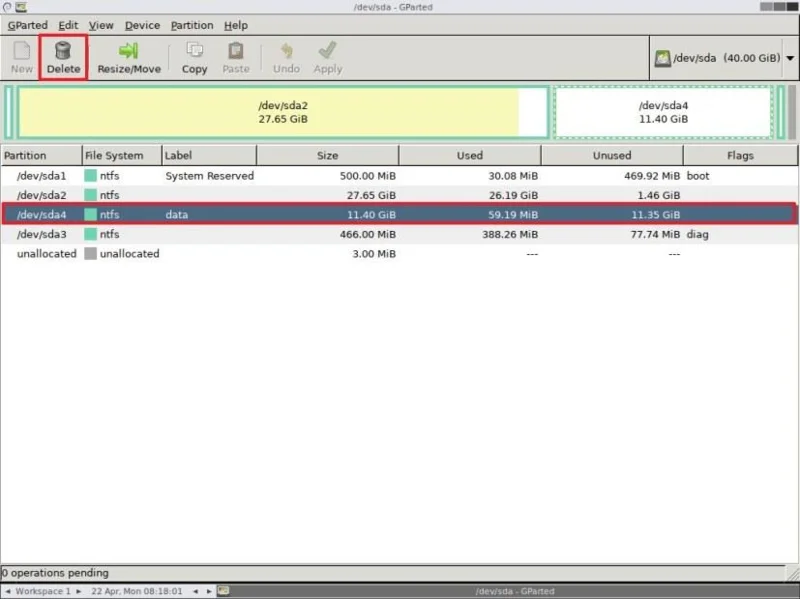Sort by the File System column header

point(122,155)
